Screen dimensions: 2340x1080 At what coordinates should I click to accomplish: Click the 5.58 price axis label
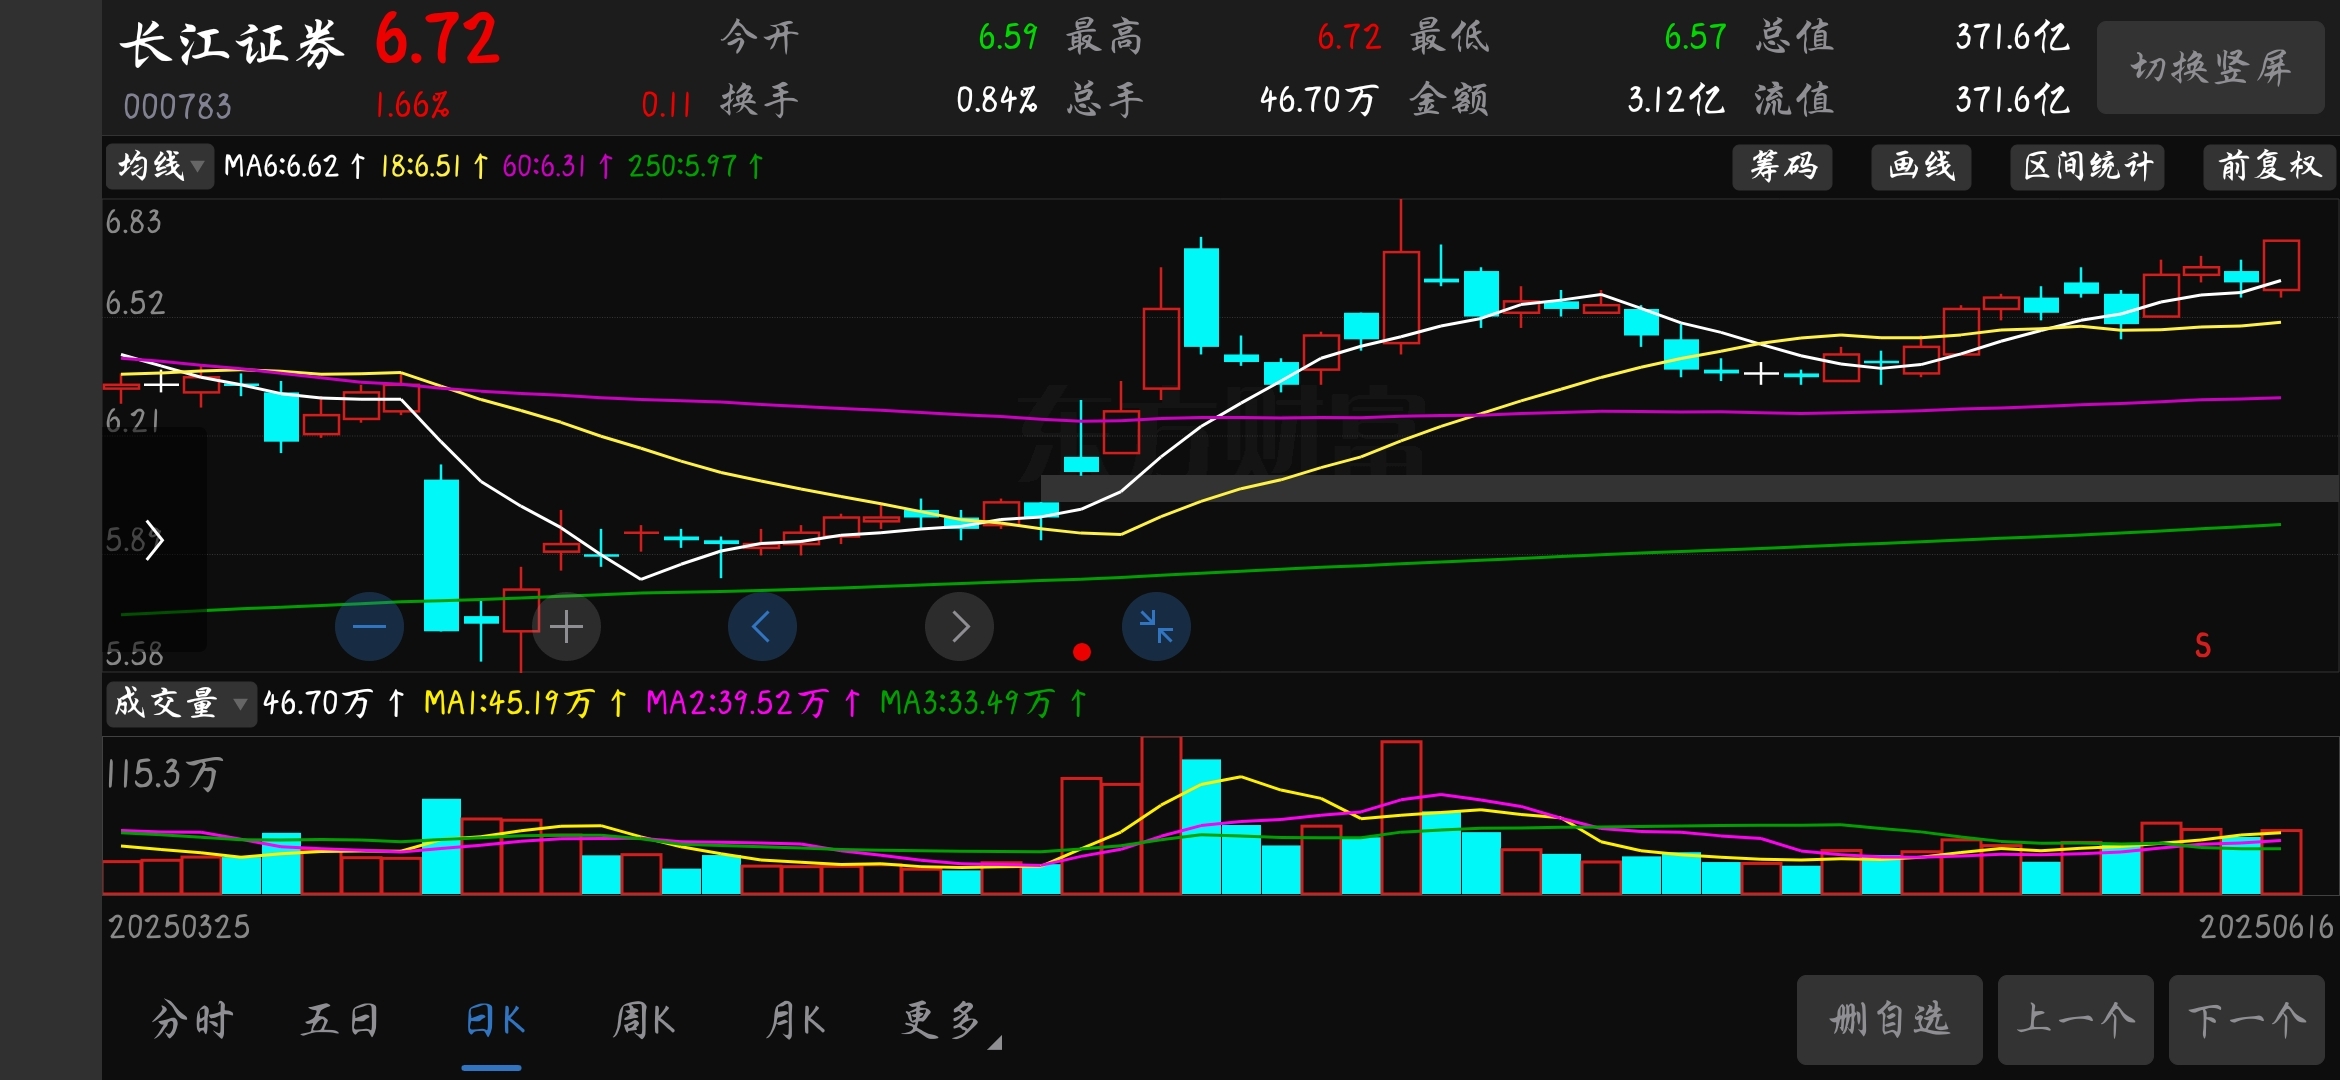tap(134, 654)
